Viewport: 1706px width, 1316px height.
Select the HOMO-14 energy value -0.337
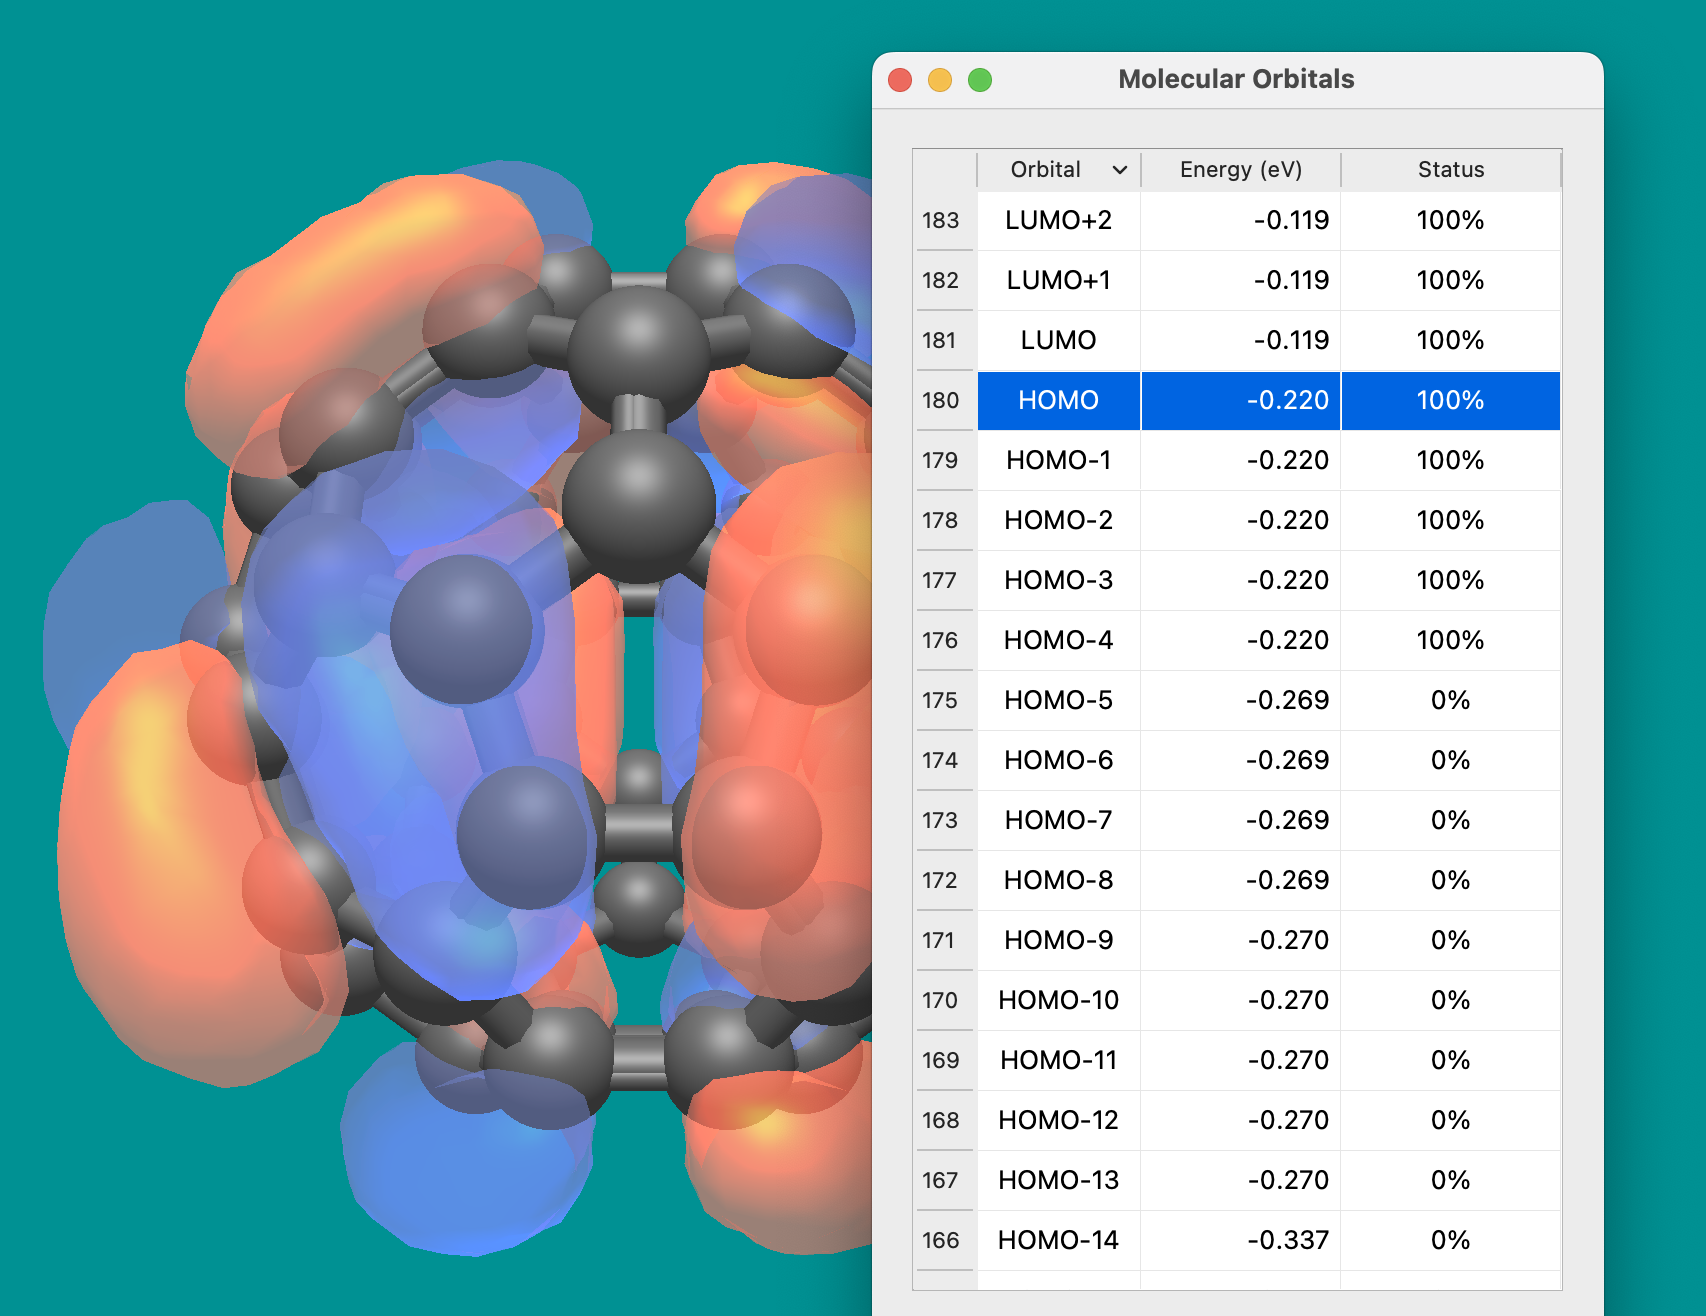coord(1287,1241)
